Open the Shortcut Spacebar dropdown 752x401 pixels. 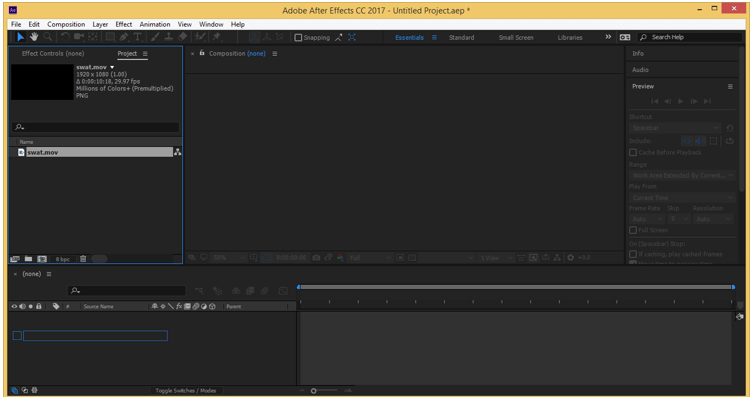675,128
